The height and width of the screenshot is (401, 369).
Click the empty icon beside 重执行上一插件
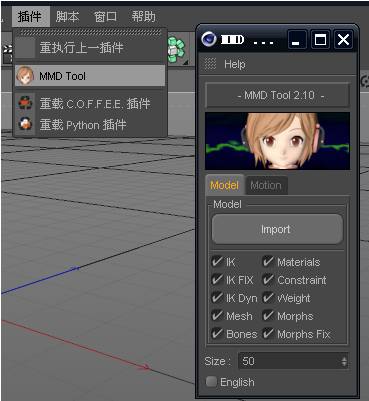(x=25, y=48)
